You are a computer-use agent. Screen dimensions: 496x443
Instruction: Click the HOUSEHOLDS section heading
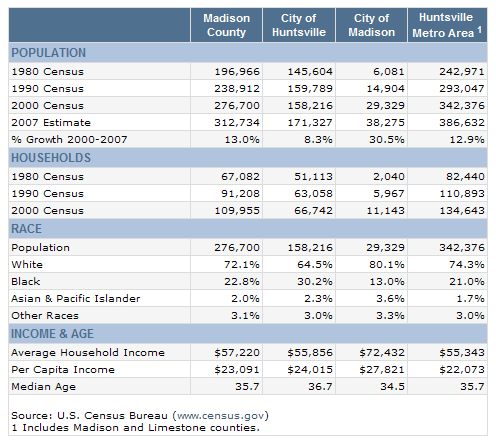pyautogui.click(x=51, y=158)
